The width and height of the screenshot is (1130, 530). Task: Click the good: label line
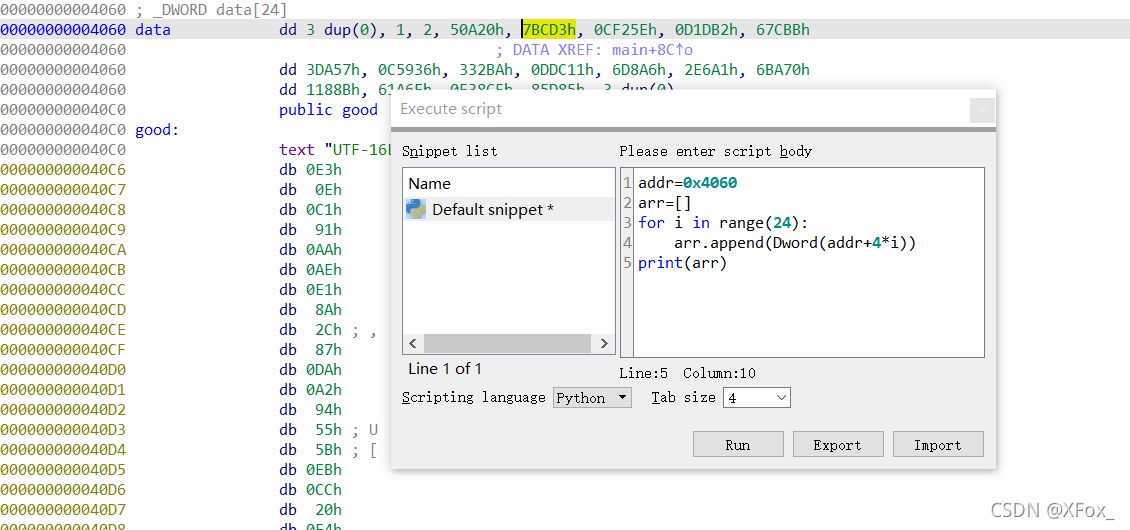pos(157,130)
